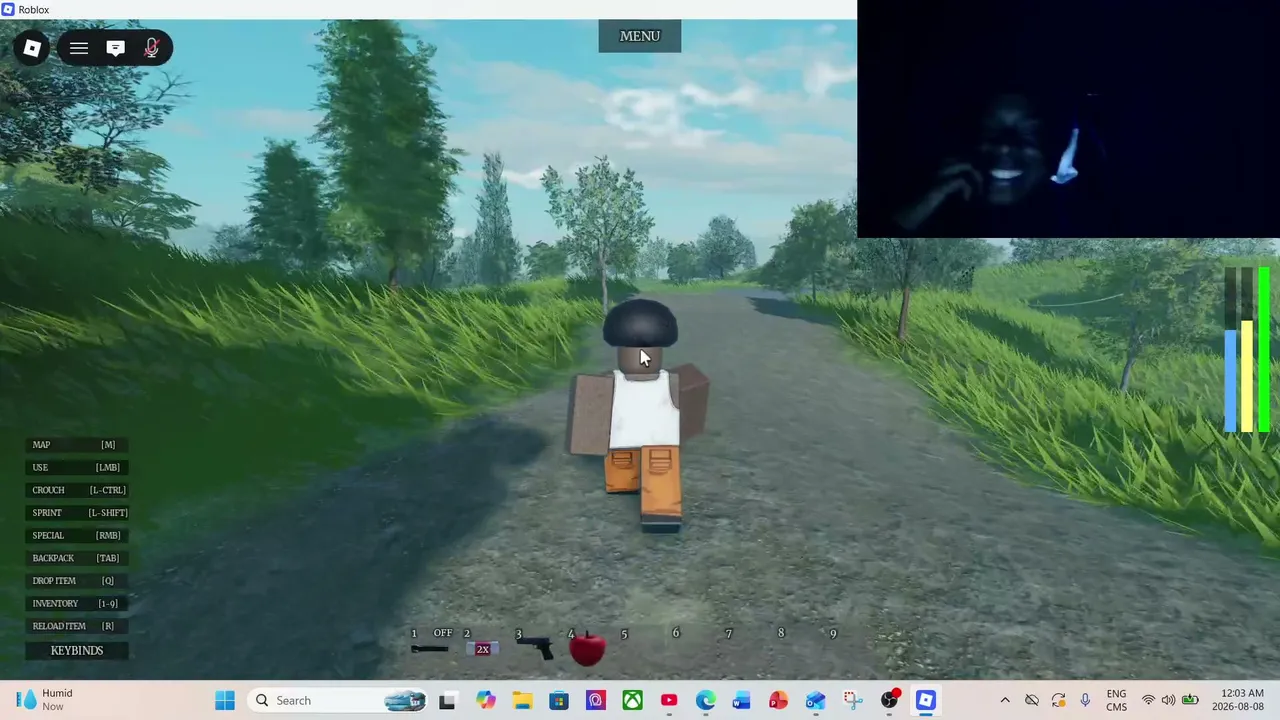Open PowerPoint from the taskbar
The width and height of the screenshot is (1280, 720).
click(x=778, y=700)
